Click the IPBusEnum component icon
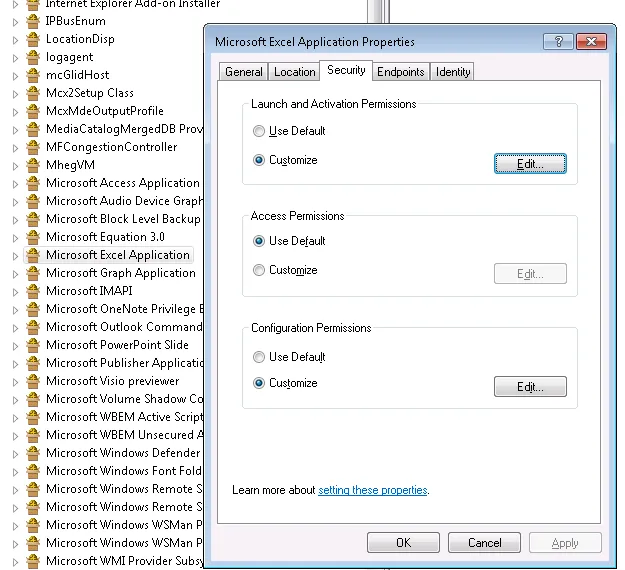 tap(33, 21)
